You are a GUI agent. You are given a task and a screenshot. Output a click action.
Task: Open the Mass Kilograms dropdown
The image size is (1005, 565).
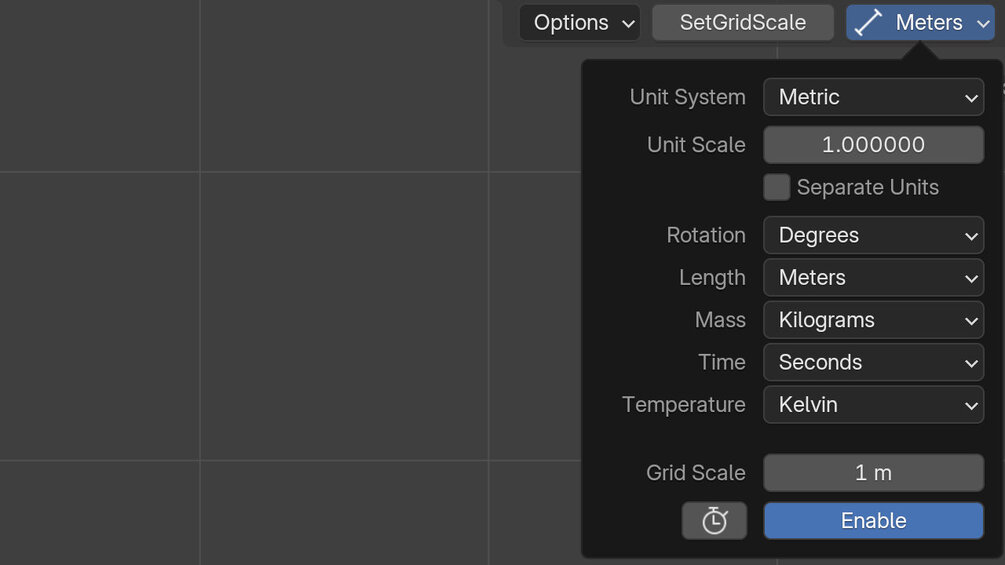[873, 320]
